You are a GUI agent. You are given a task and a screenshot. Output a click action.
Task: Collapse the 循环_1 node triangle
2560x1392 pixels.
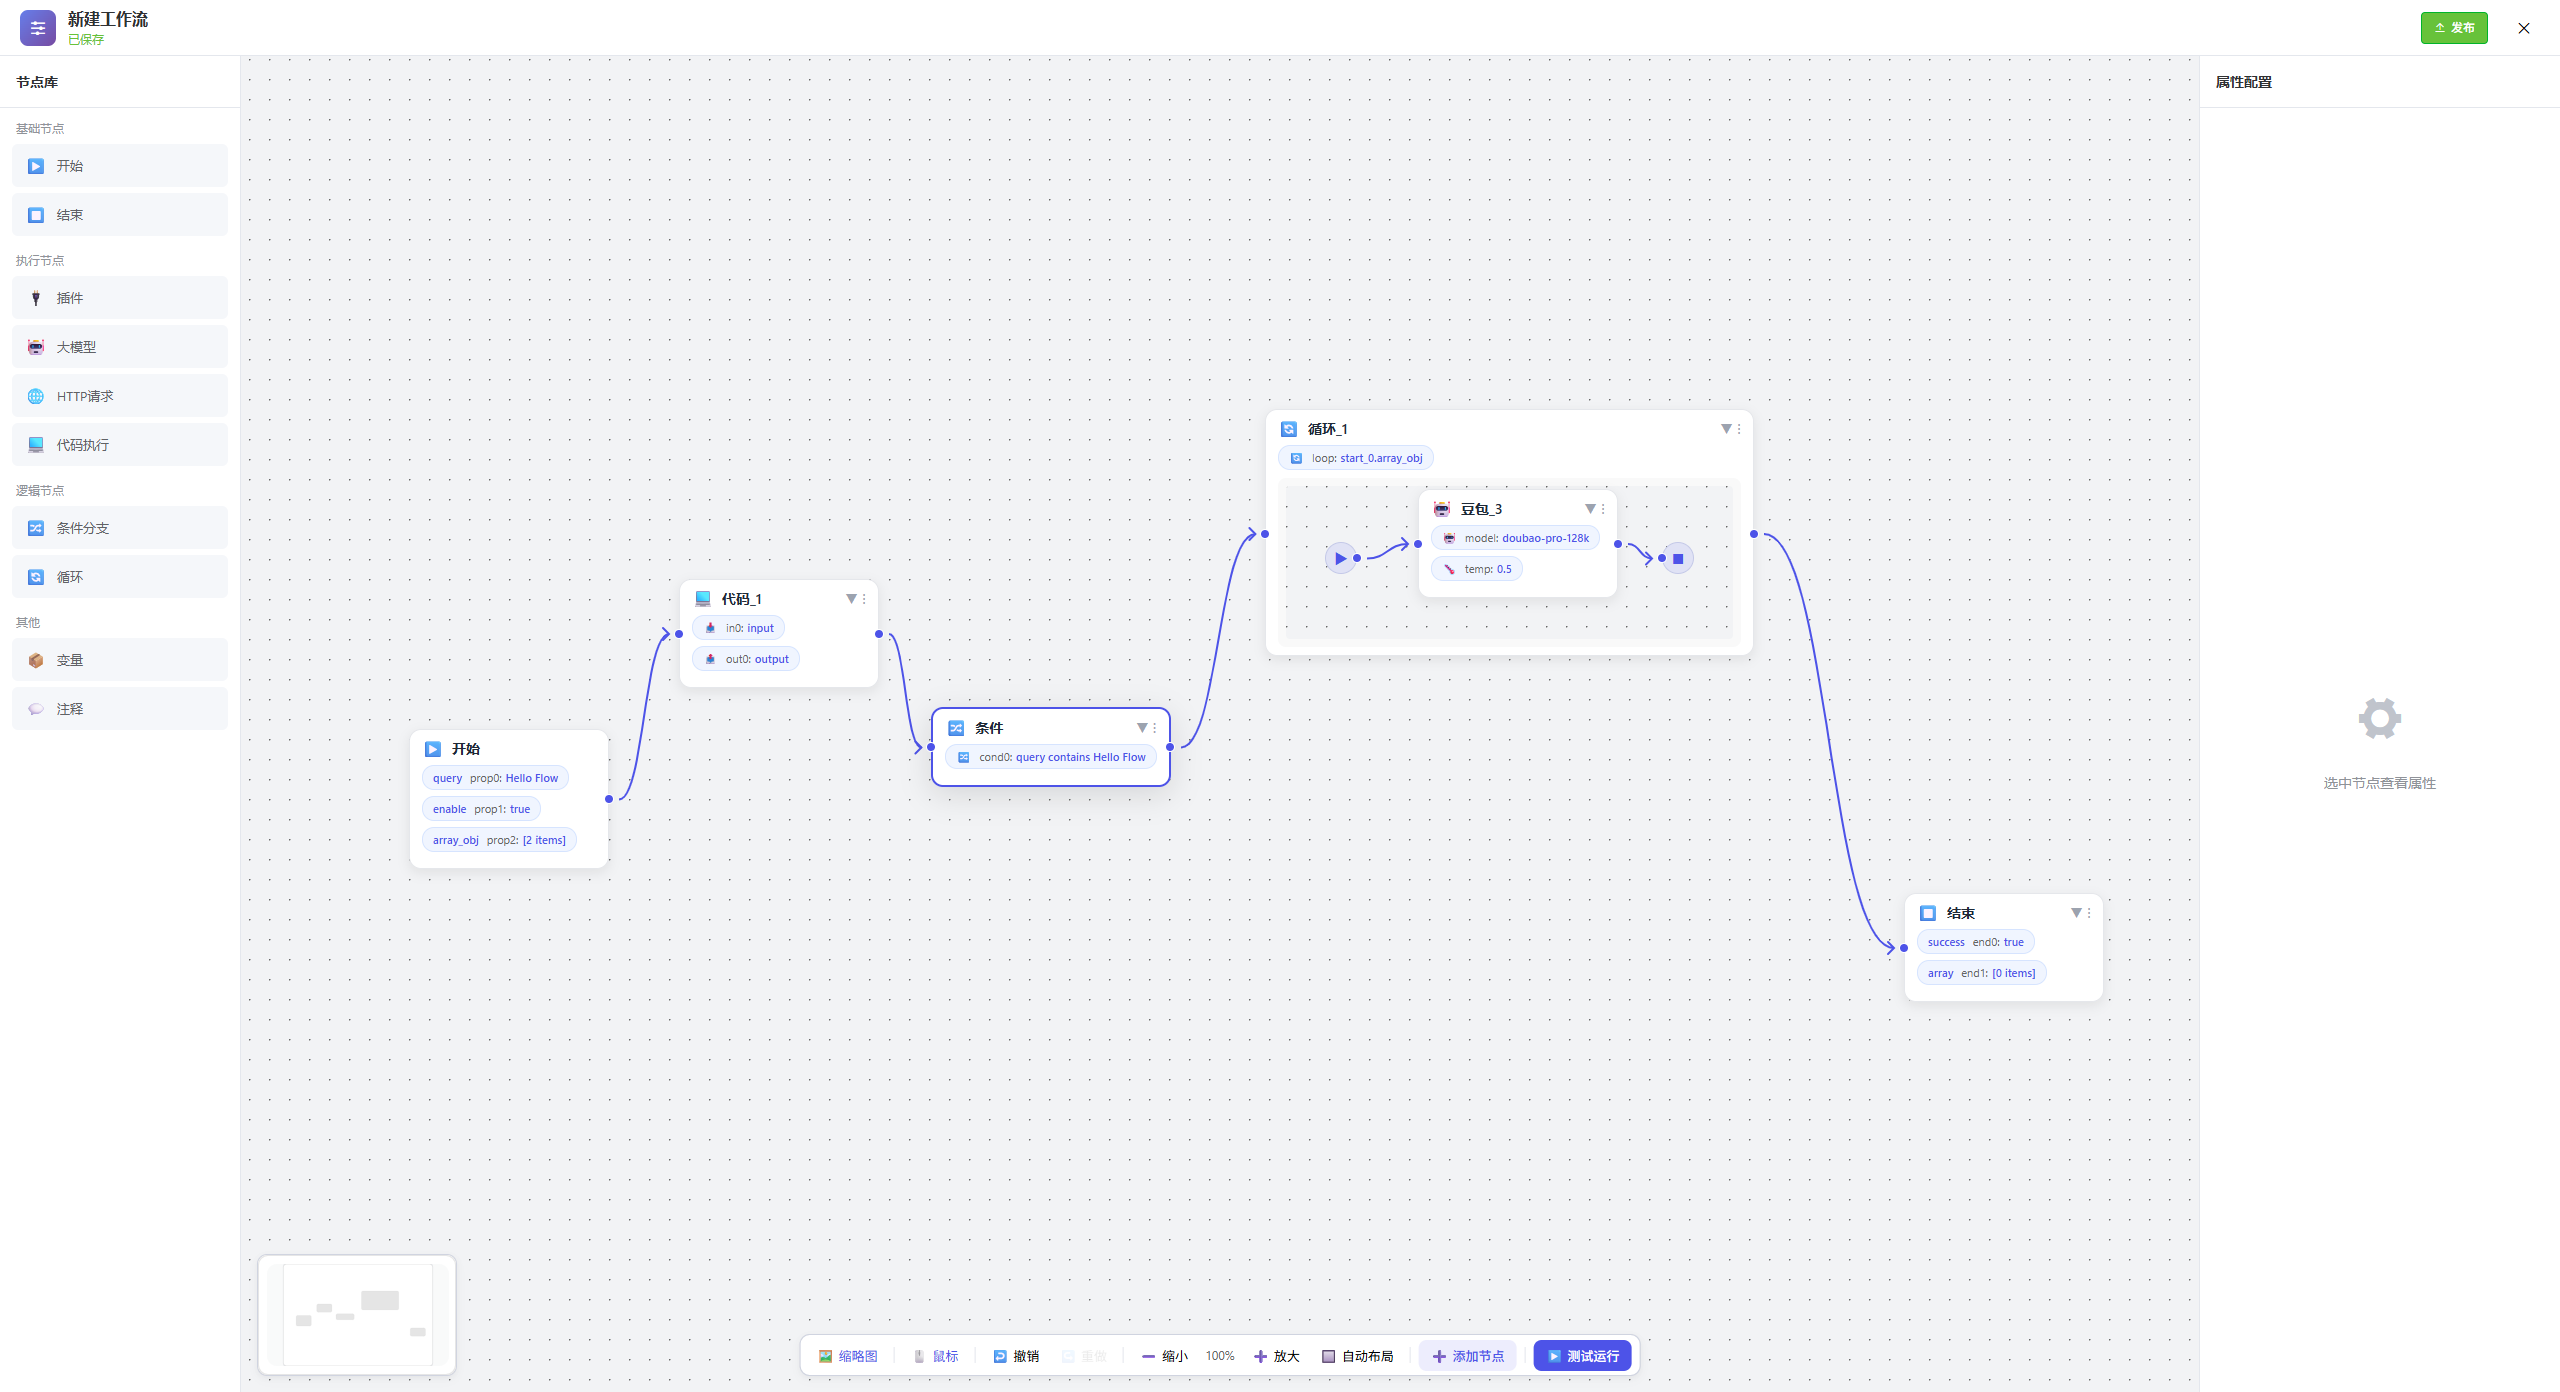pos(1725,429)
